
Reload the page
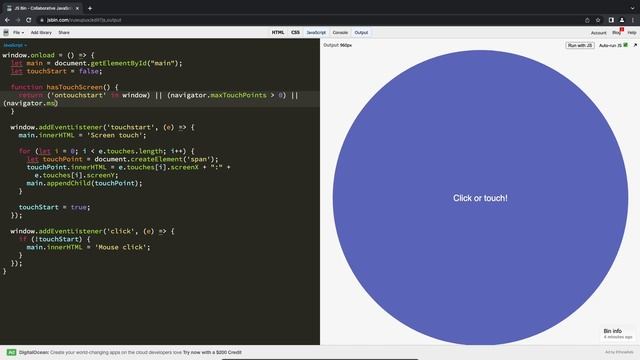click(x=29, y=20)
